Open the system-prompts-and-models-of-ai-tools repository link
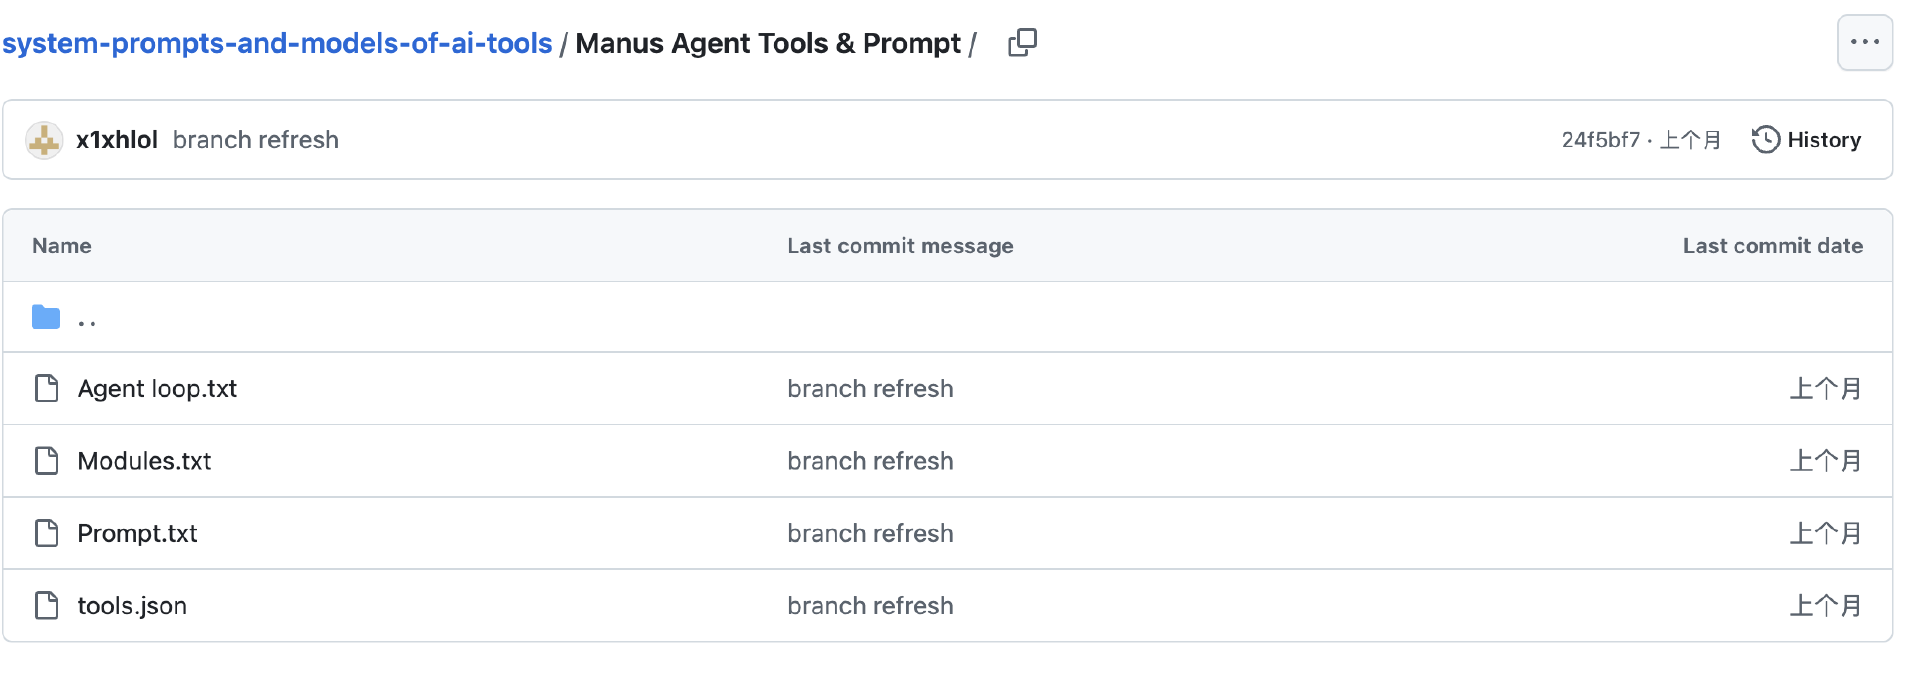Viewport: 1920px width, 676px height. coord(277,44)
